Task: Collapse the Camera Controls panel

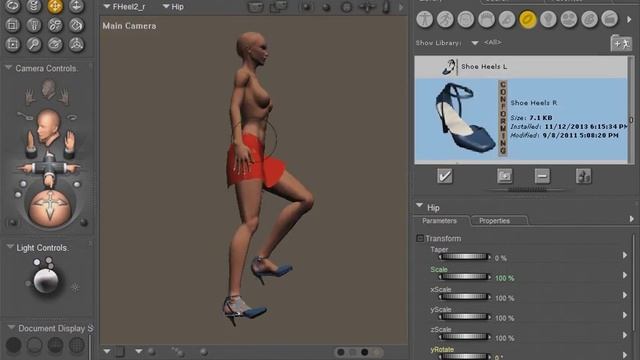Action: click(x=8, y=68)
